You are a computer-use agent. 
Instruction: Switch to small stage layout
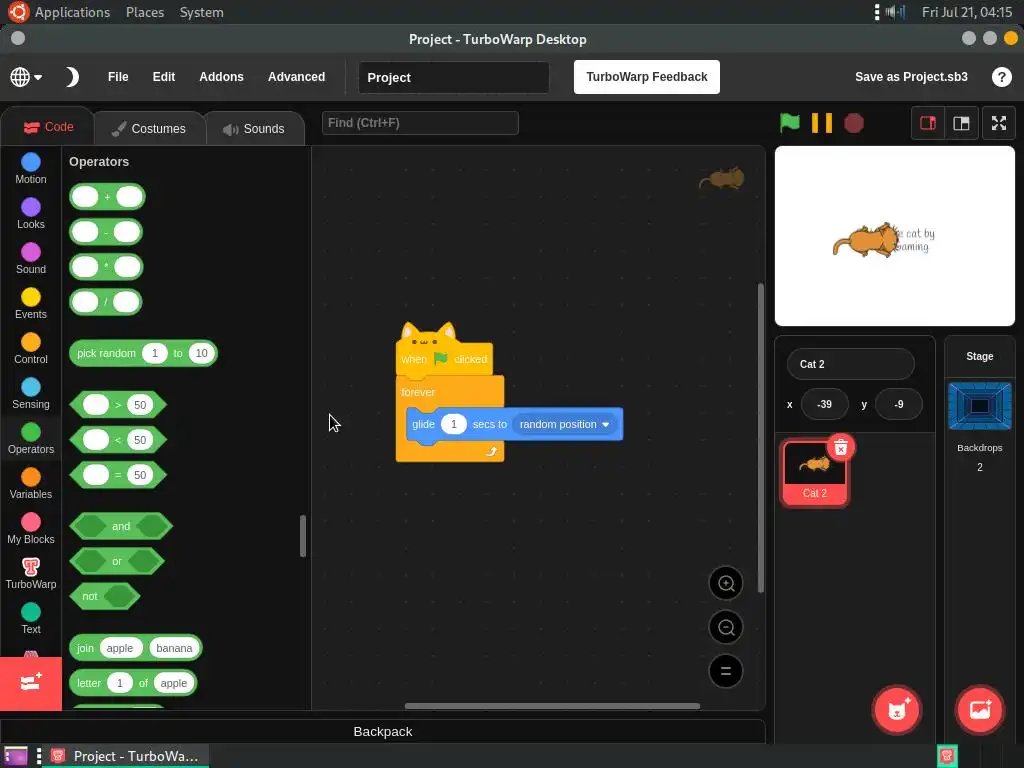pos(928,123)
